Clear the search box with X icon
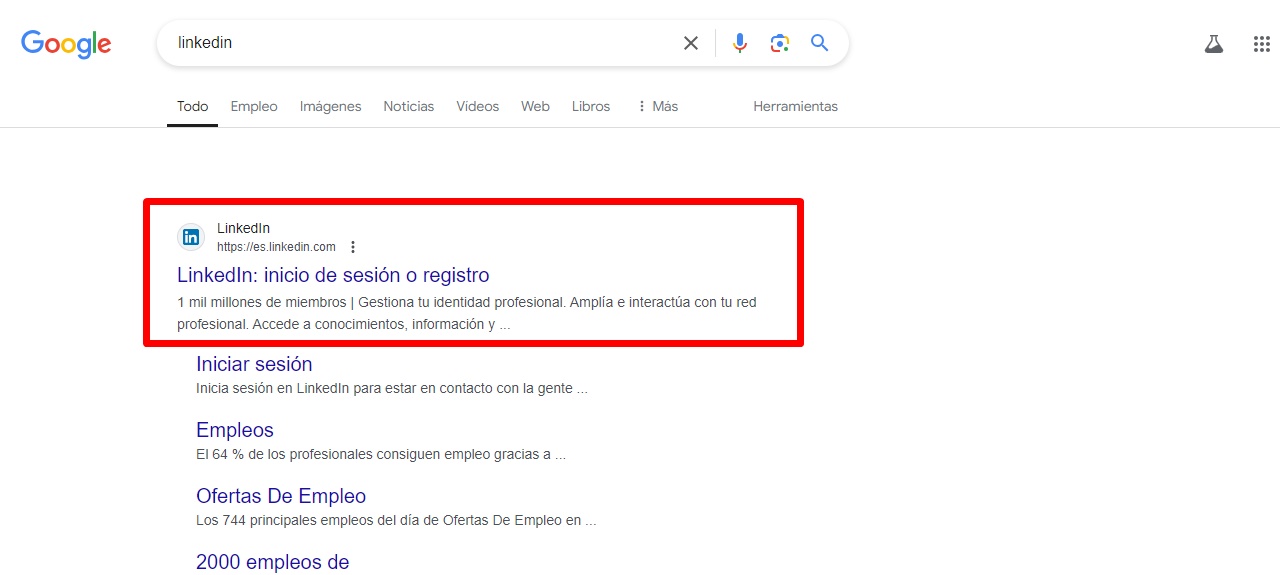The width and height of the screenshot is (1280, 575). (x=691, y=43)
